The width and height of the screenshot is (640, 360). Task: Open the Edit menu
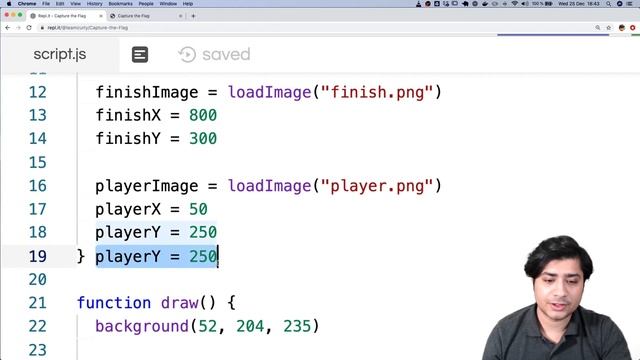coord(60,4)
